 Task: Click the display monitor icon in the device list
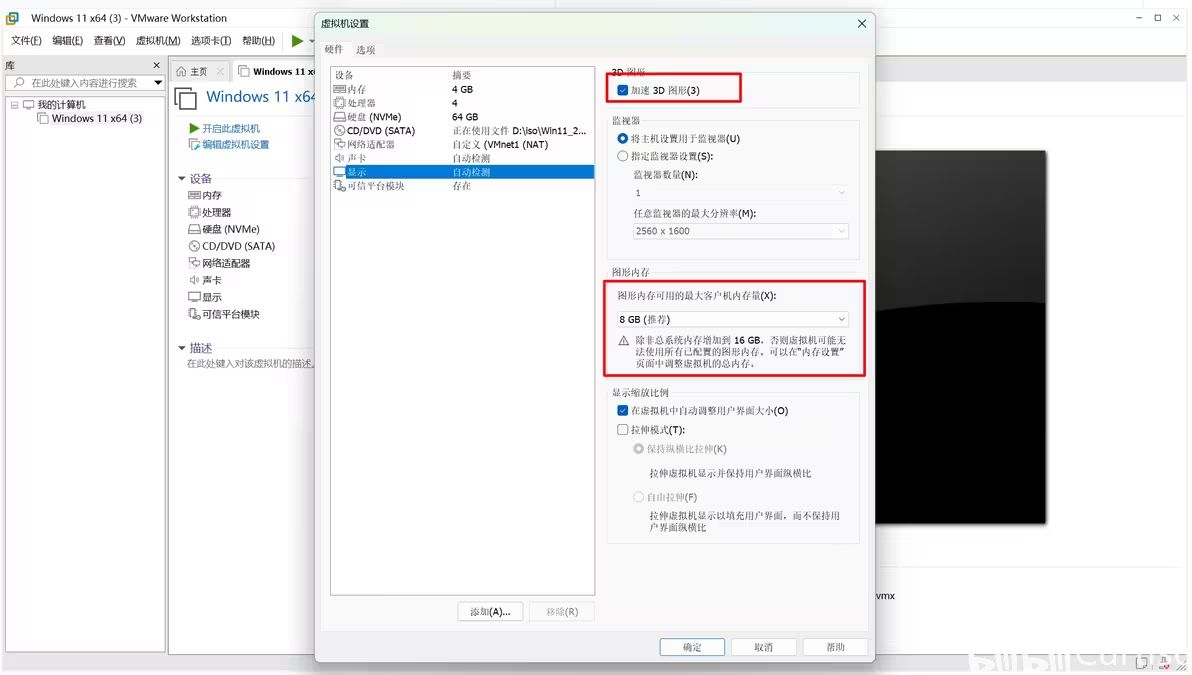point(340,172)
